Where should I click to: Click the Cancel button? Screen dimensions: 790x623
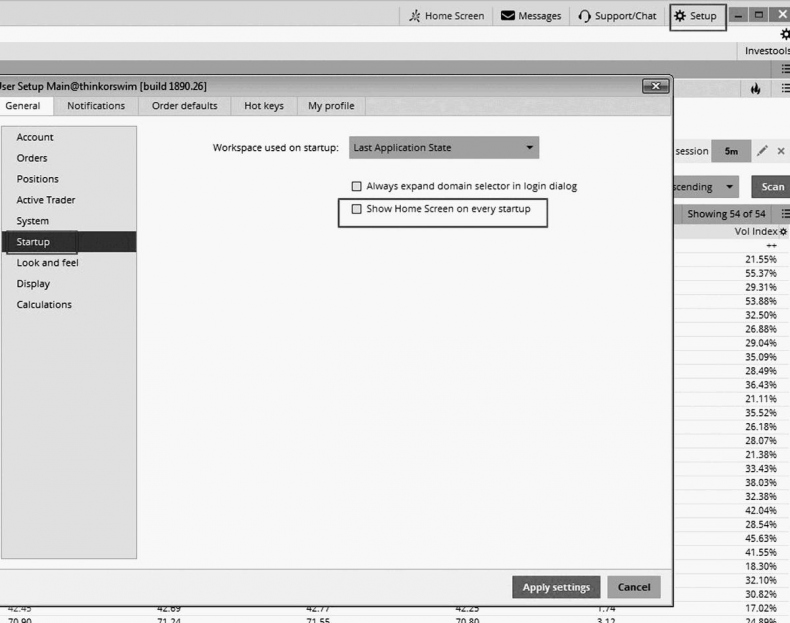(633, 587)
